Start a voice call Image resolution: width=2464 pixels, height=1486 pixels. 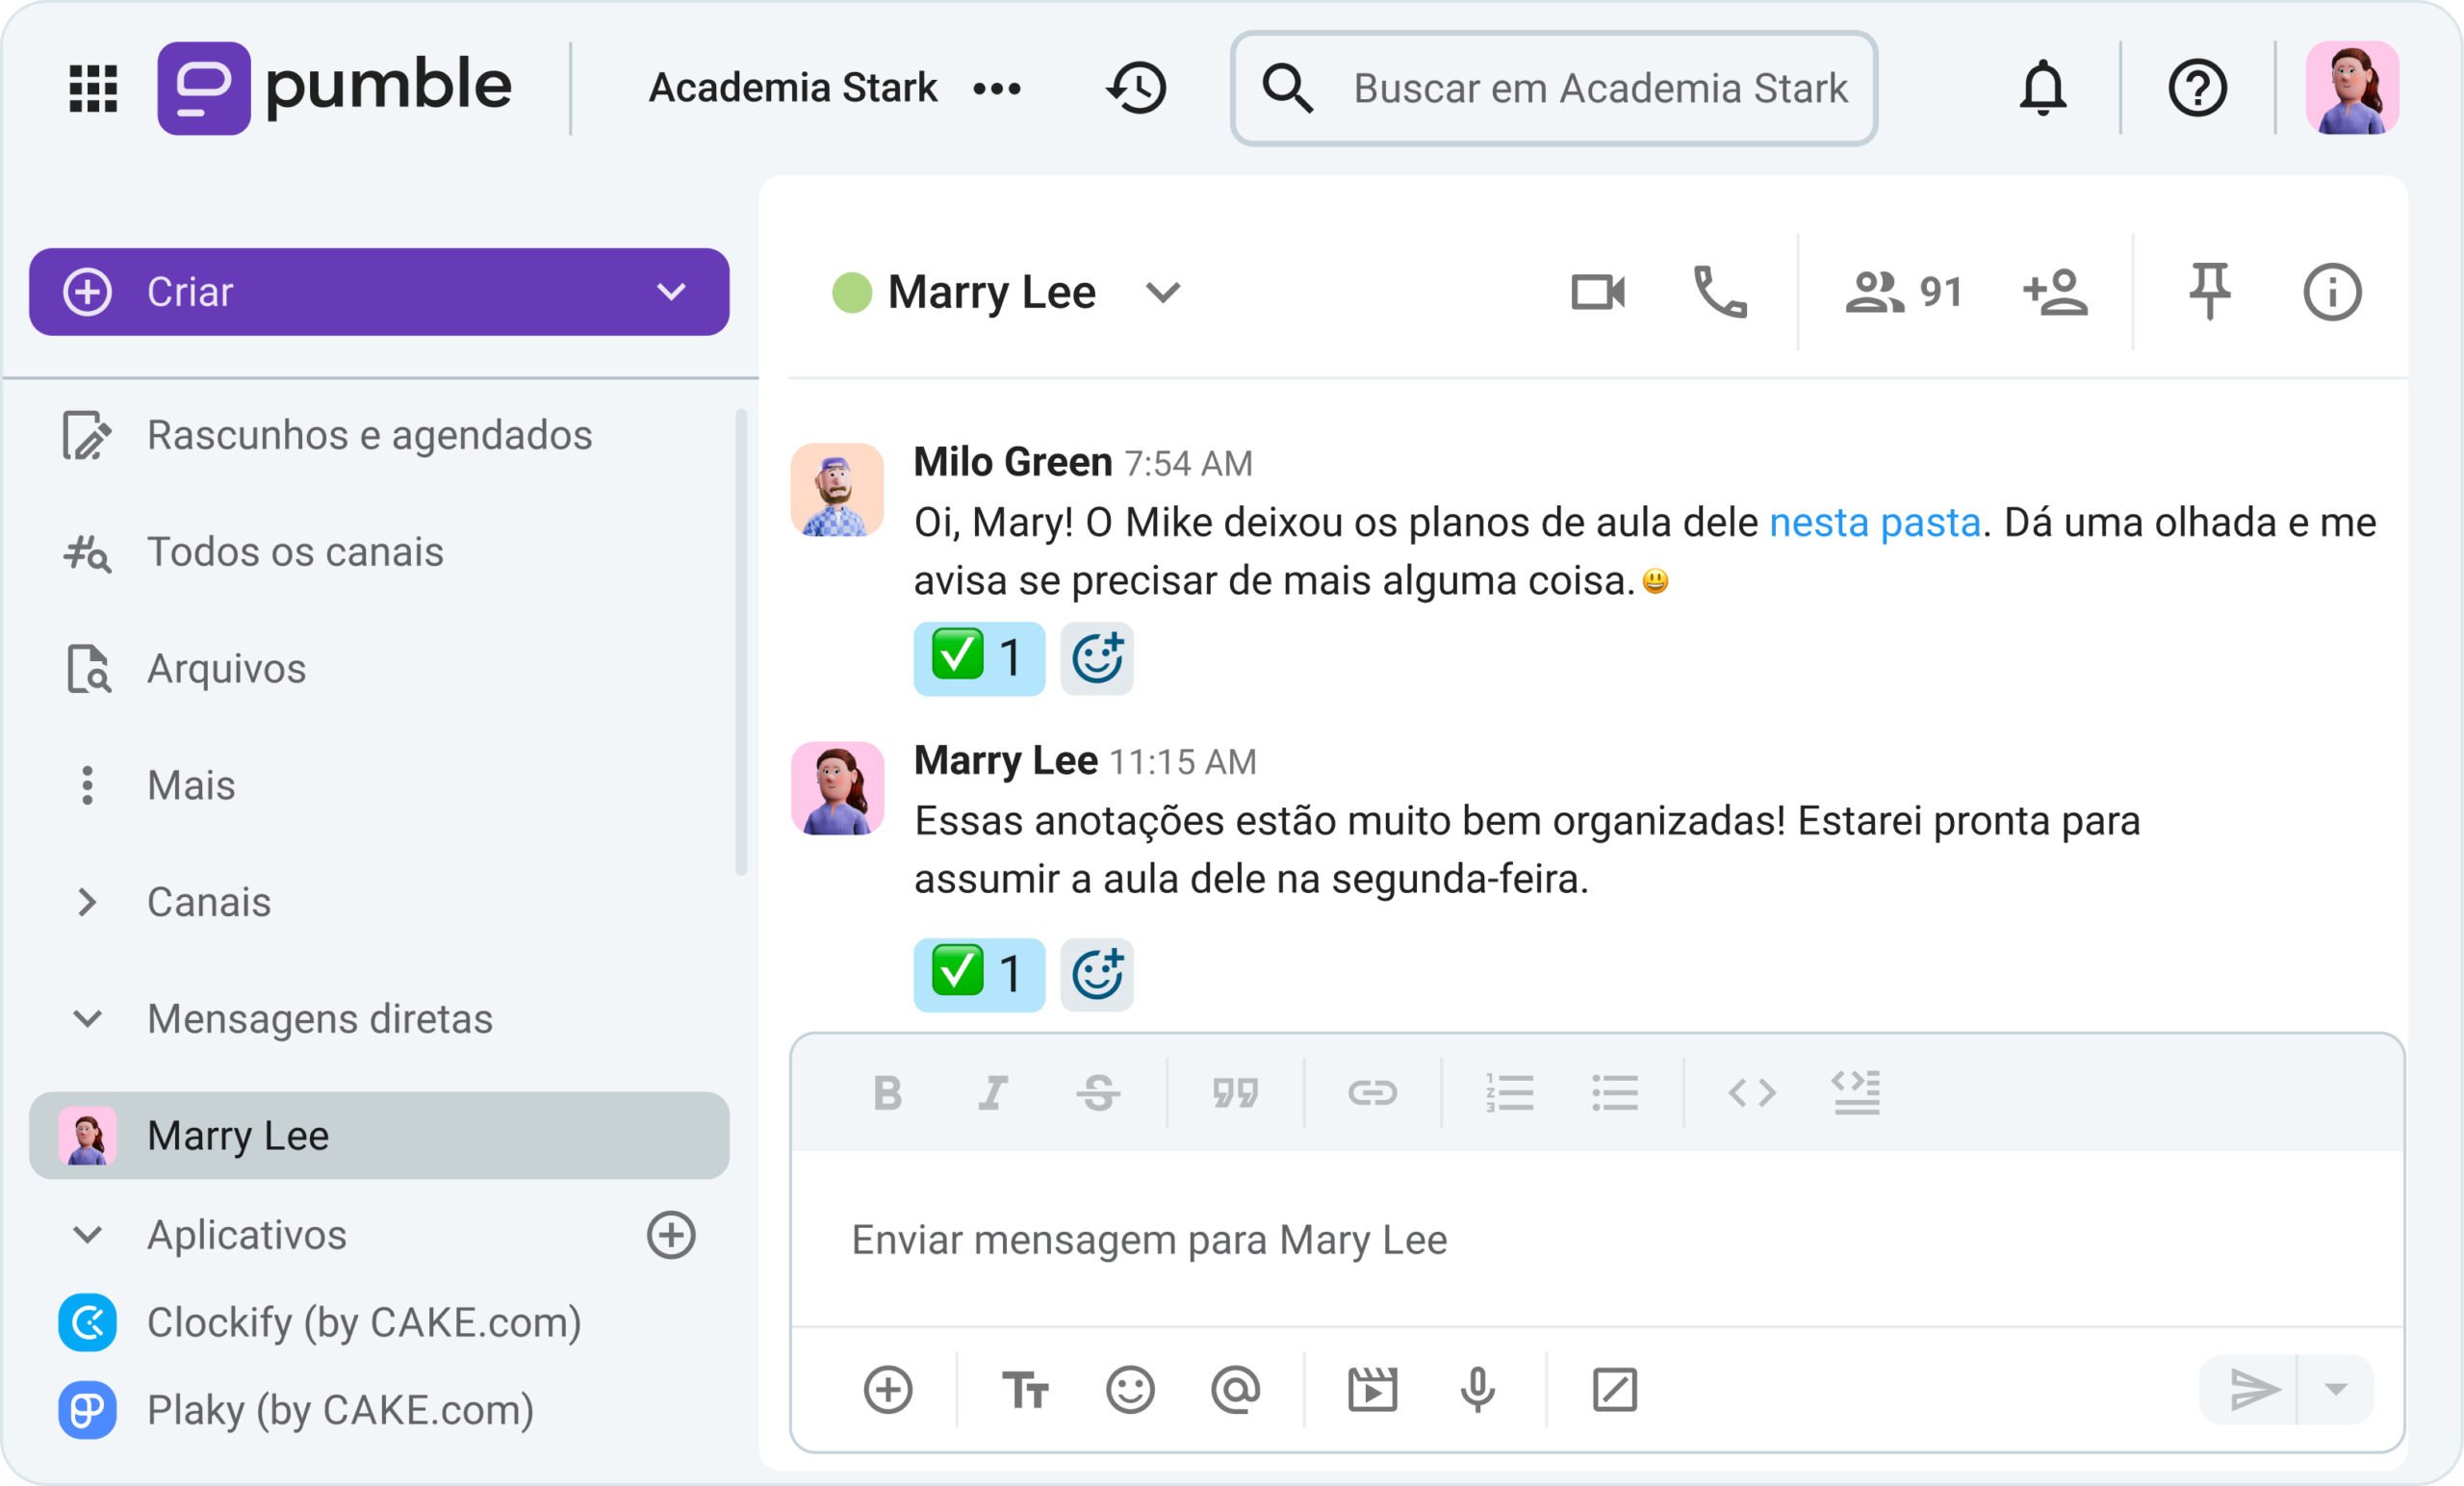[x=1720, y=292]
